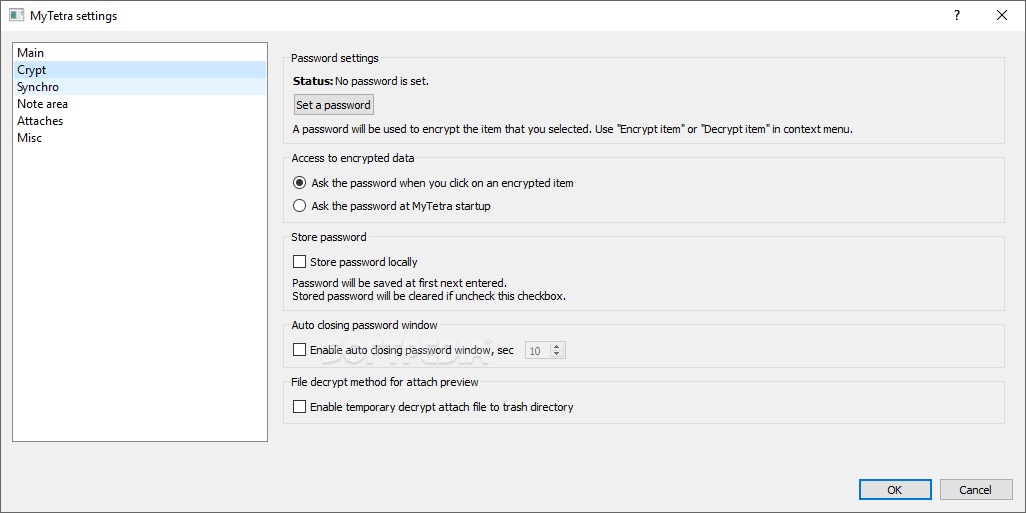The width and height of the screenshot is (1026, 513).
Task: Select ask password when clicking encrypted item
Action: coord(433,183)
